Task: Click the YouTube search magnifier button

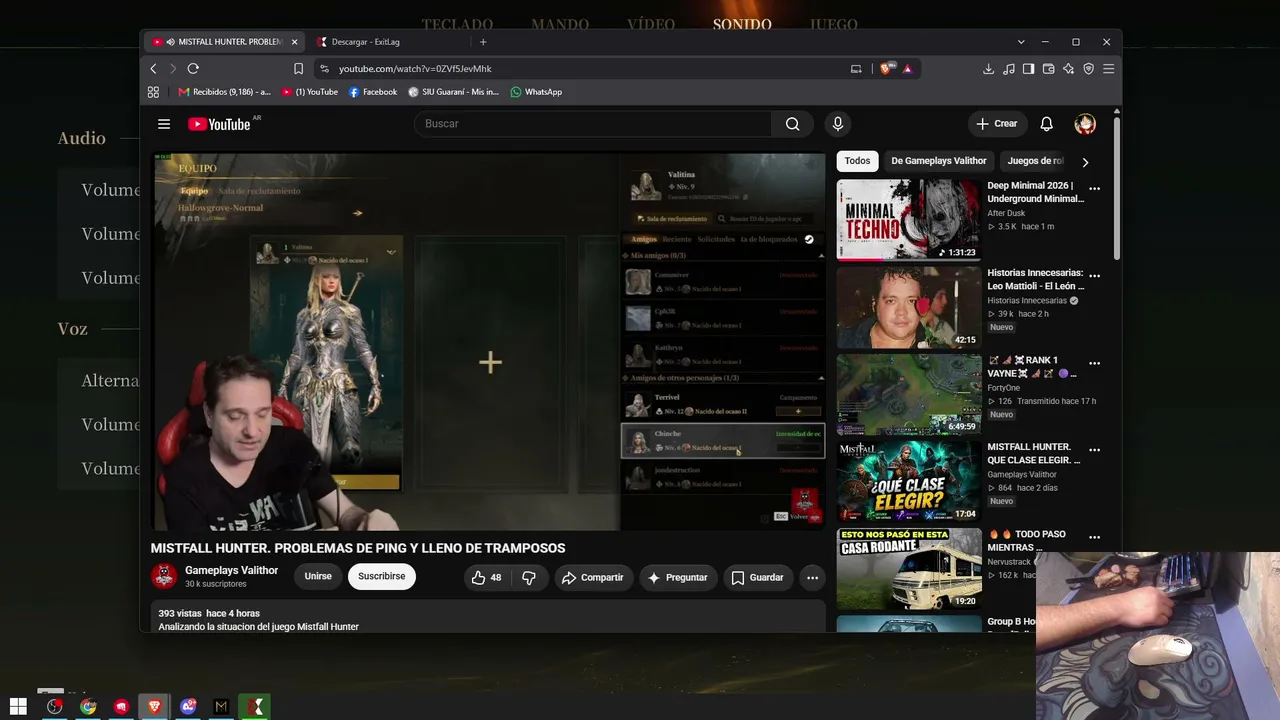Action: pos(792,124)
